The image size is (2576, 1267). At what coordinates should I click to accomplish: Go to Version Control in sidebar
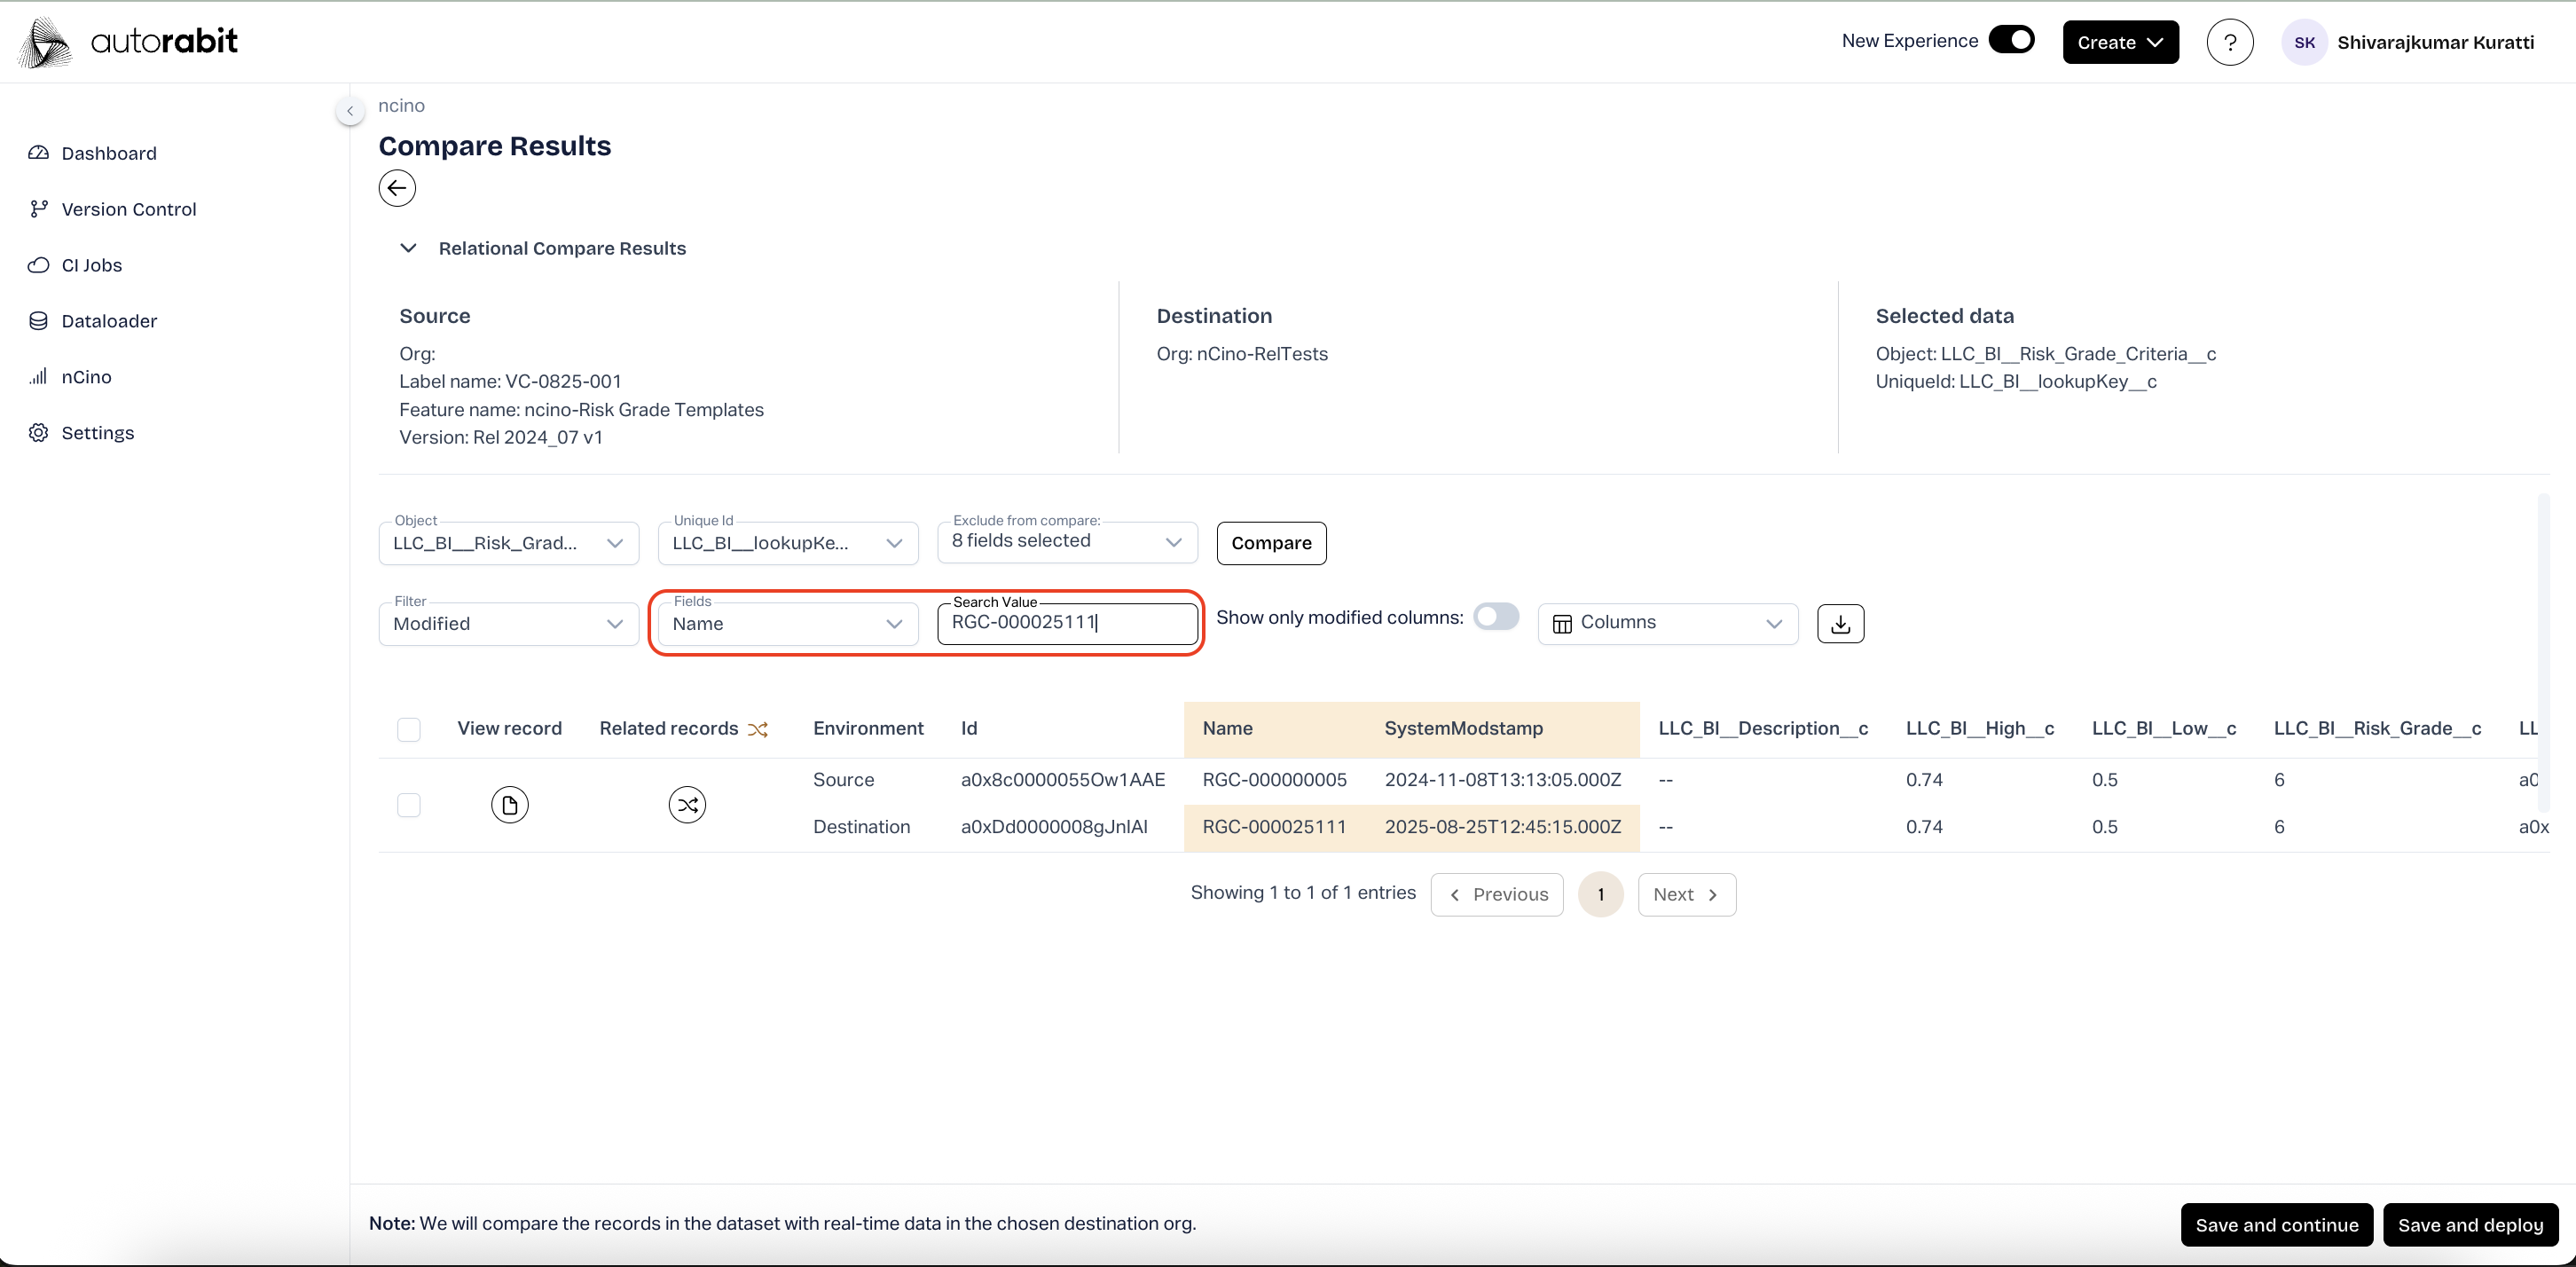point(128,209)
